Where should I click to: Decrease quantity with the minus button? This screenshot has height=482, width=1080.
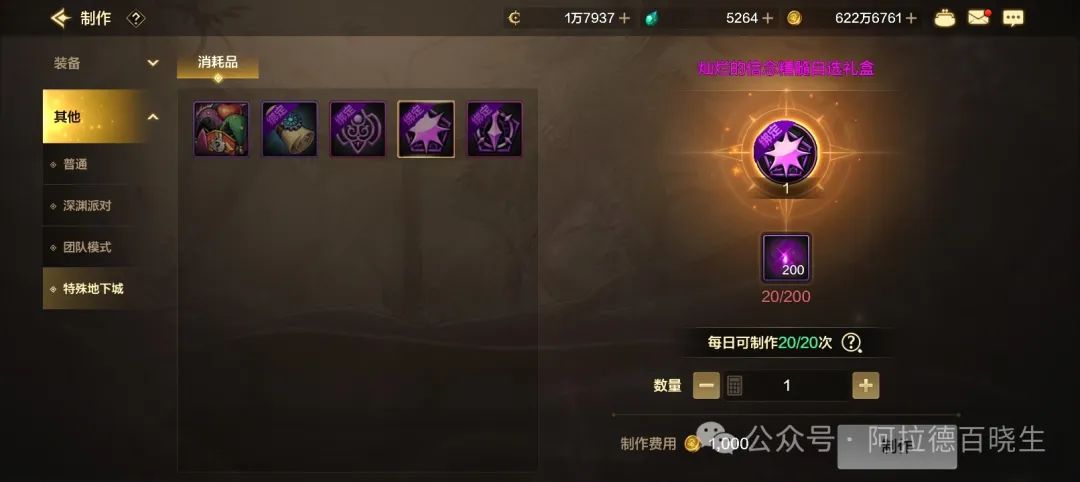(x=706, y=386)
